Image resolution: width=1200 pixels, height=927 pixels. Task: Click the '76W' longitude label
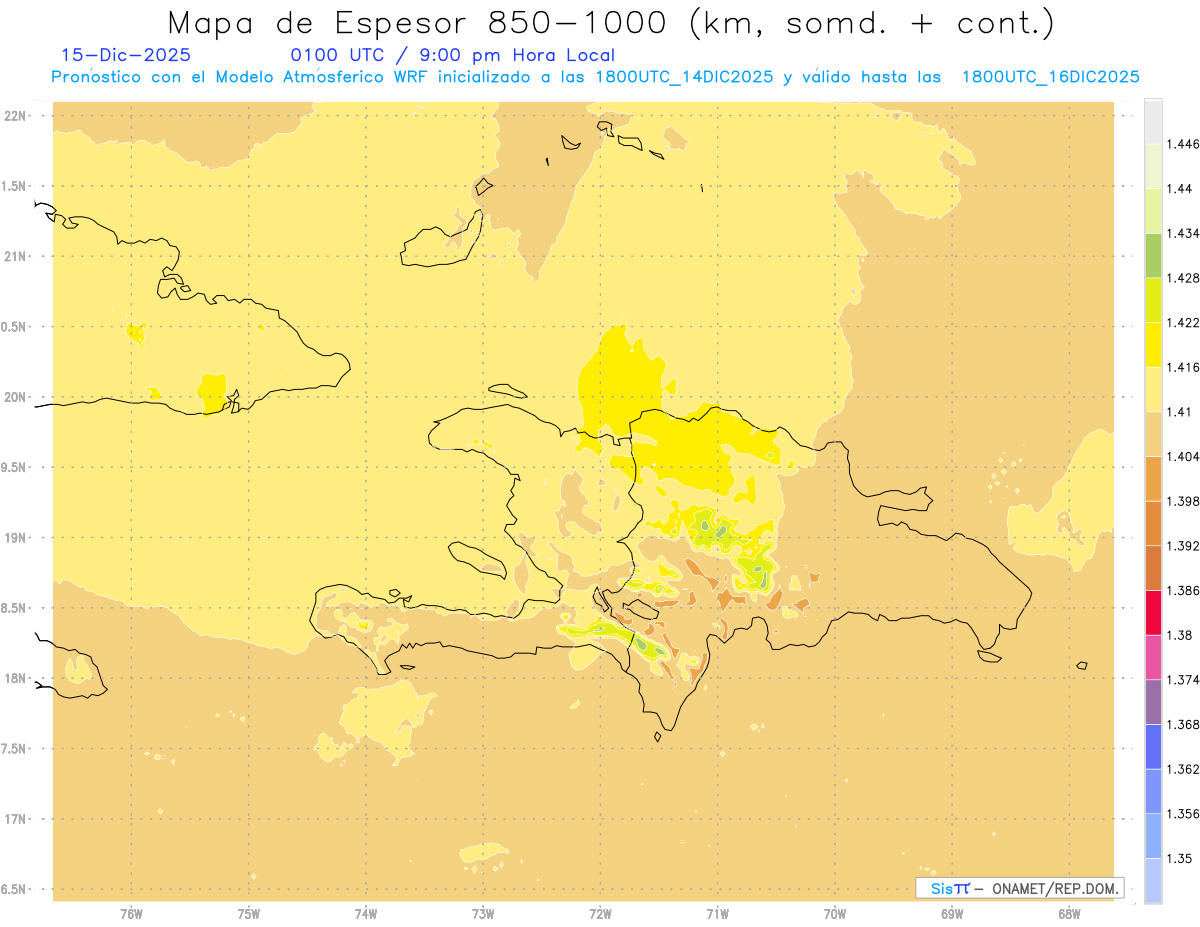click(x=131, y=914)
